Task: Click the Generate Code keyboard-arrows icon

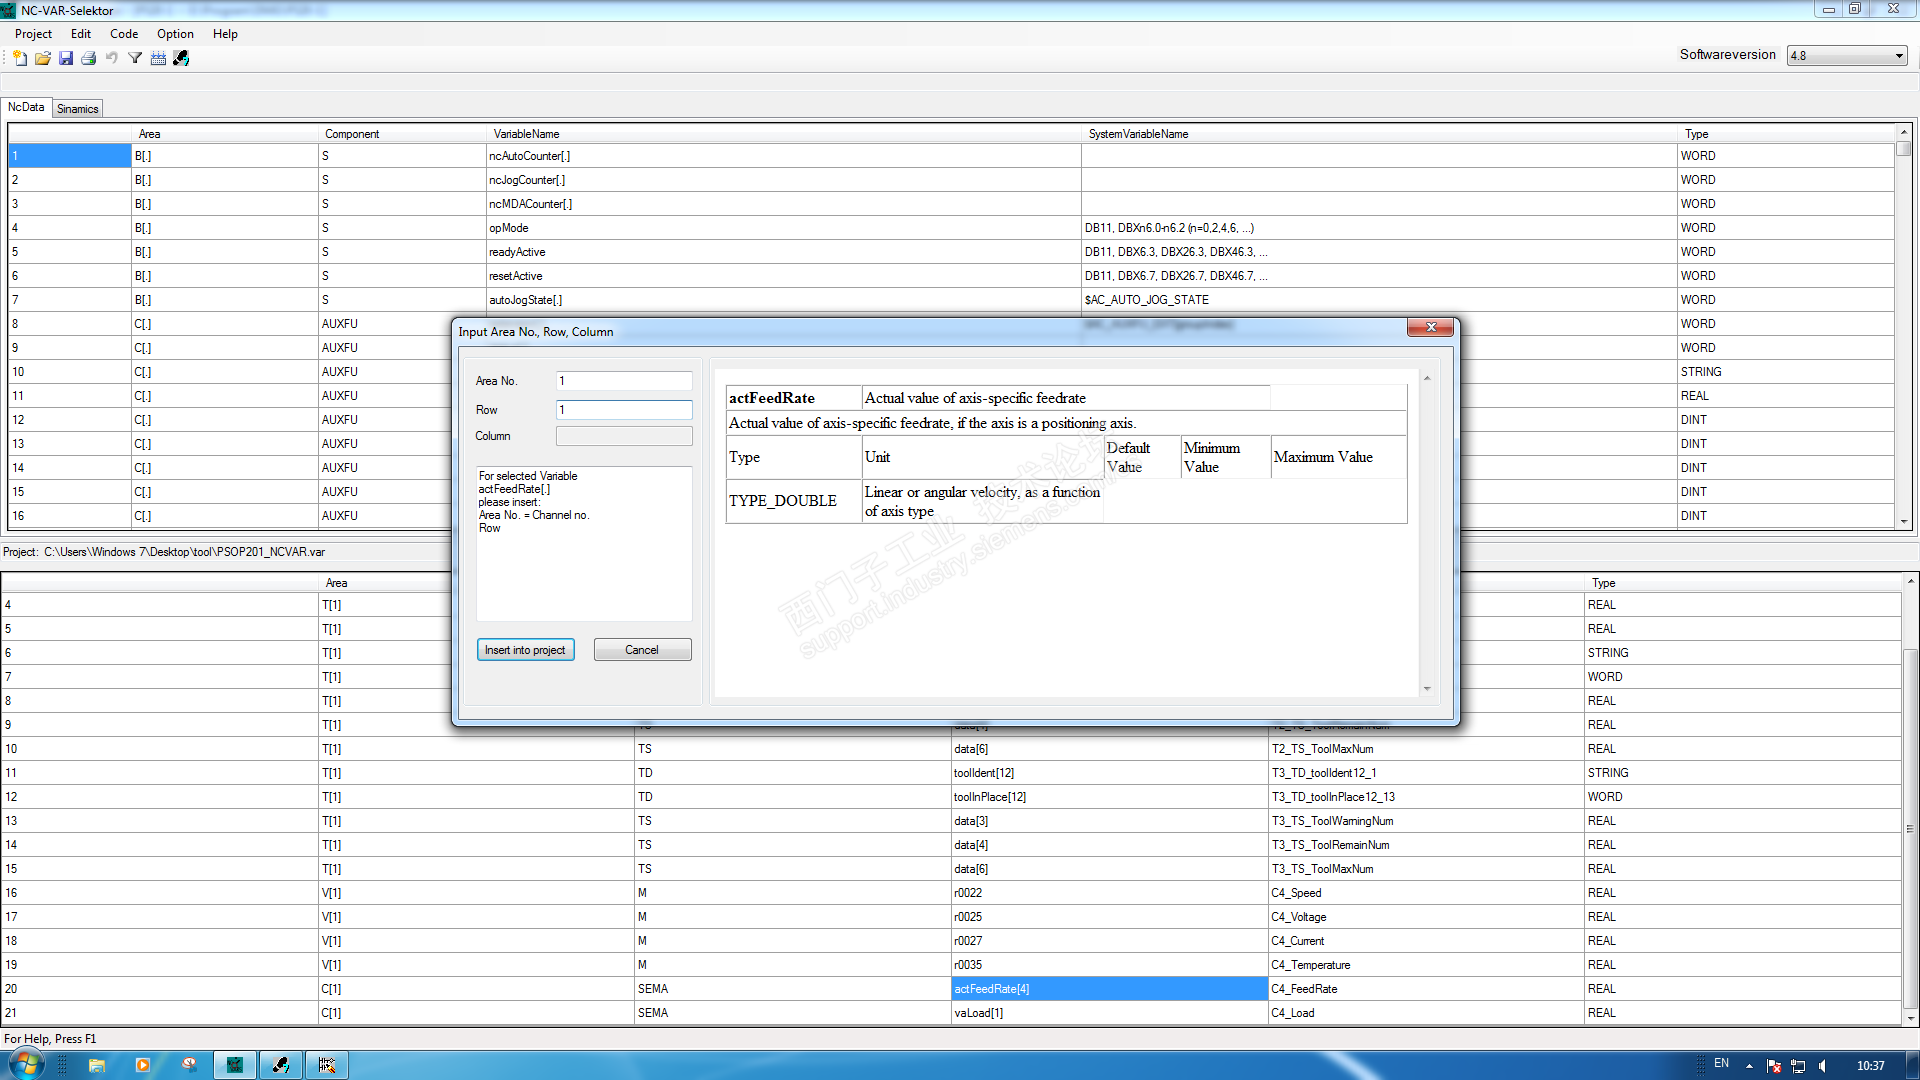Action: [x=158, y=58]
